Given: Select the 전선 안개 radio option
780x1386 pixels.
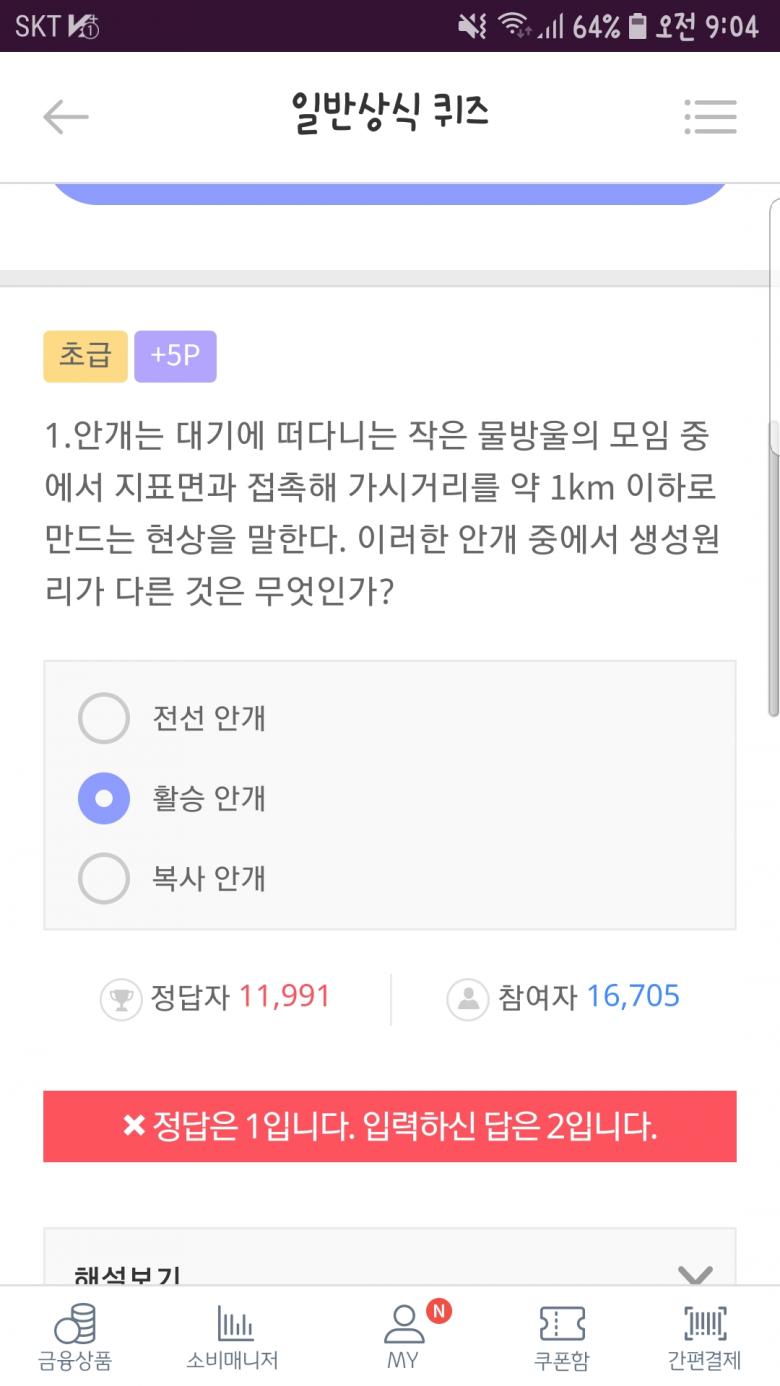Looking at the screenshot, I should [x=104, y=718].
